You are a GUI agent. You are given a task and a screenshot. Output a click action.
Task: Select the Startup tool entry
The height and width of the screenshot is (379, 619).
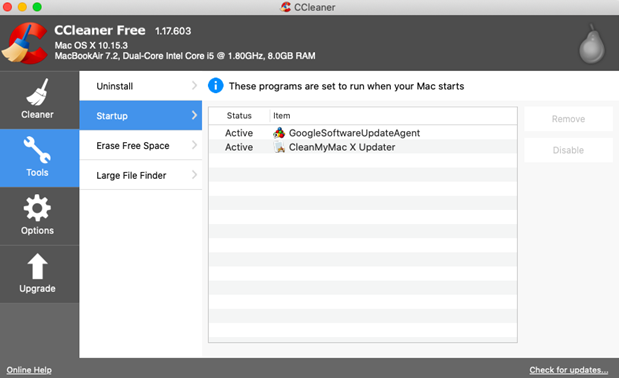141,115
